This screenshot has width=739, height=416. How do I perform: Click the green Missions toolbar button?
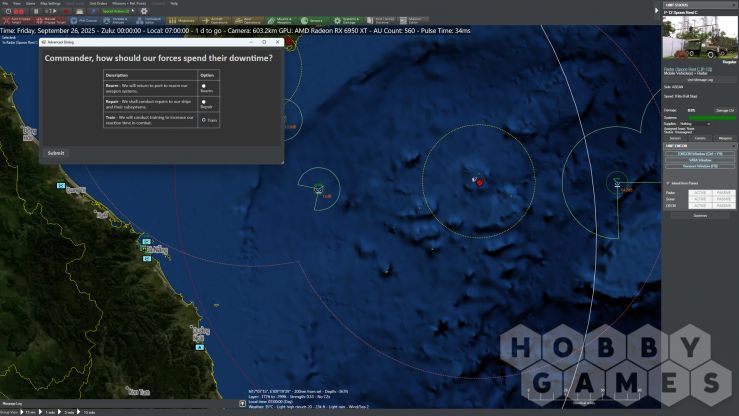(x=281, y=20)
